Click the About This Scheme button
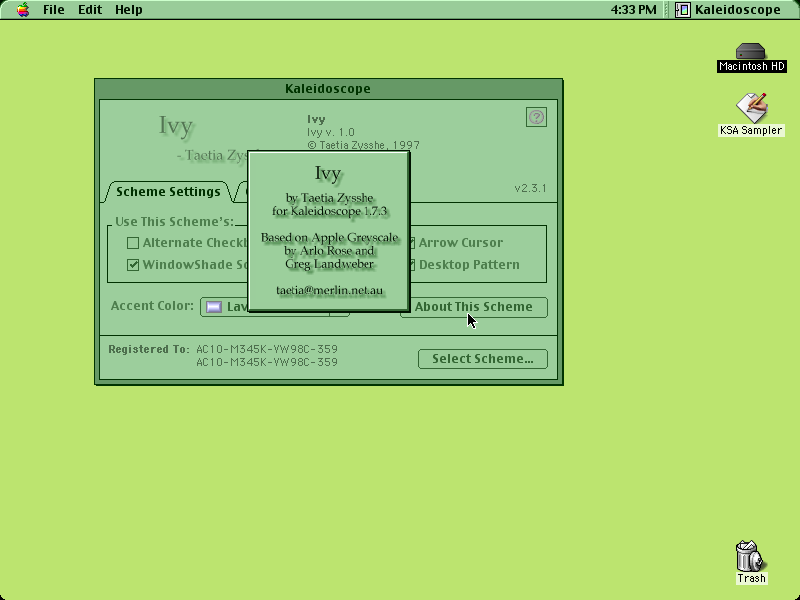 473,307
